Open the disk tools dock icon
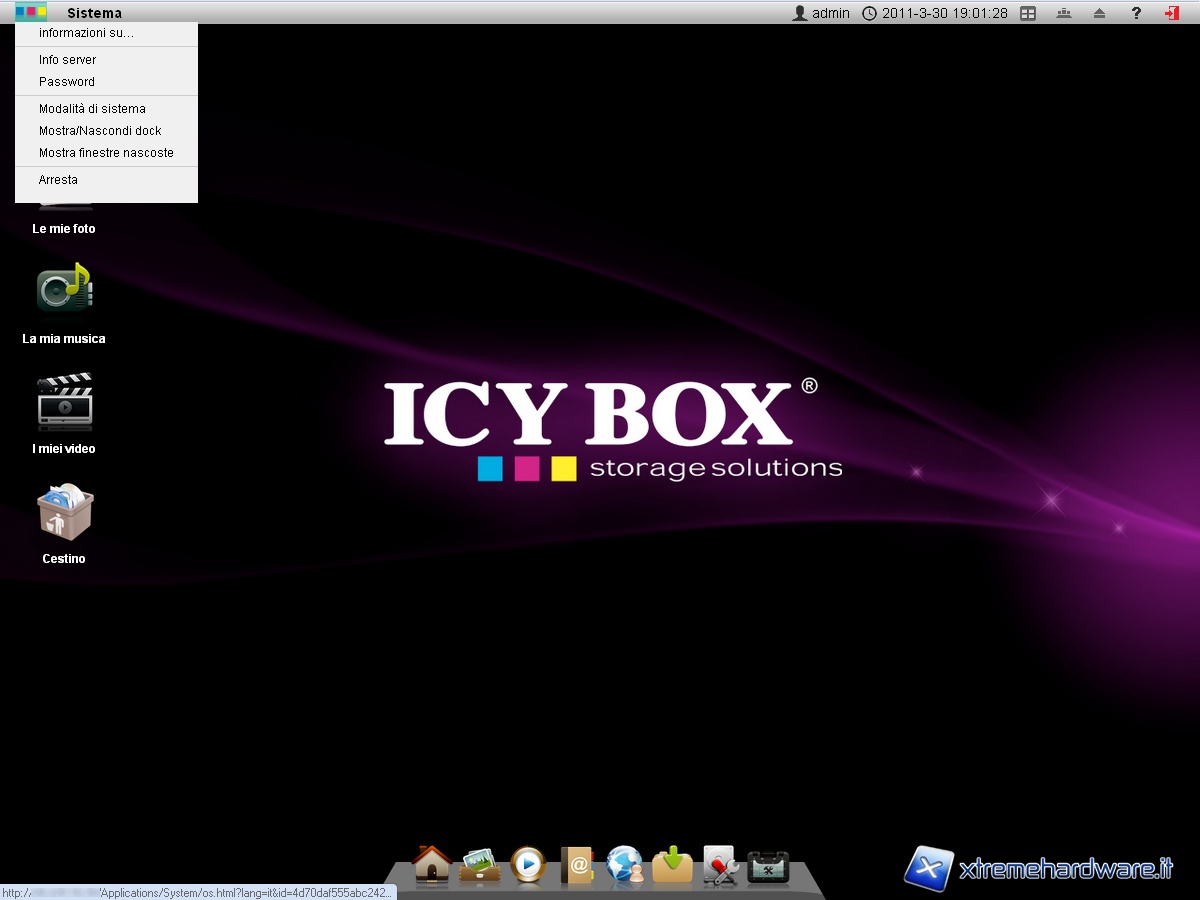The height and width of the screenshot is (900, 1200). tap(720, 865)
